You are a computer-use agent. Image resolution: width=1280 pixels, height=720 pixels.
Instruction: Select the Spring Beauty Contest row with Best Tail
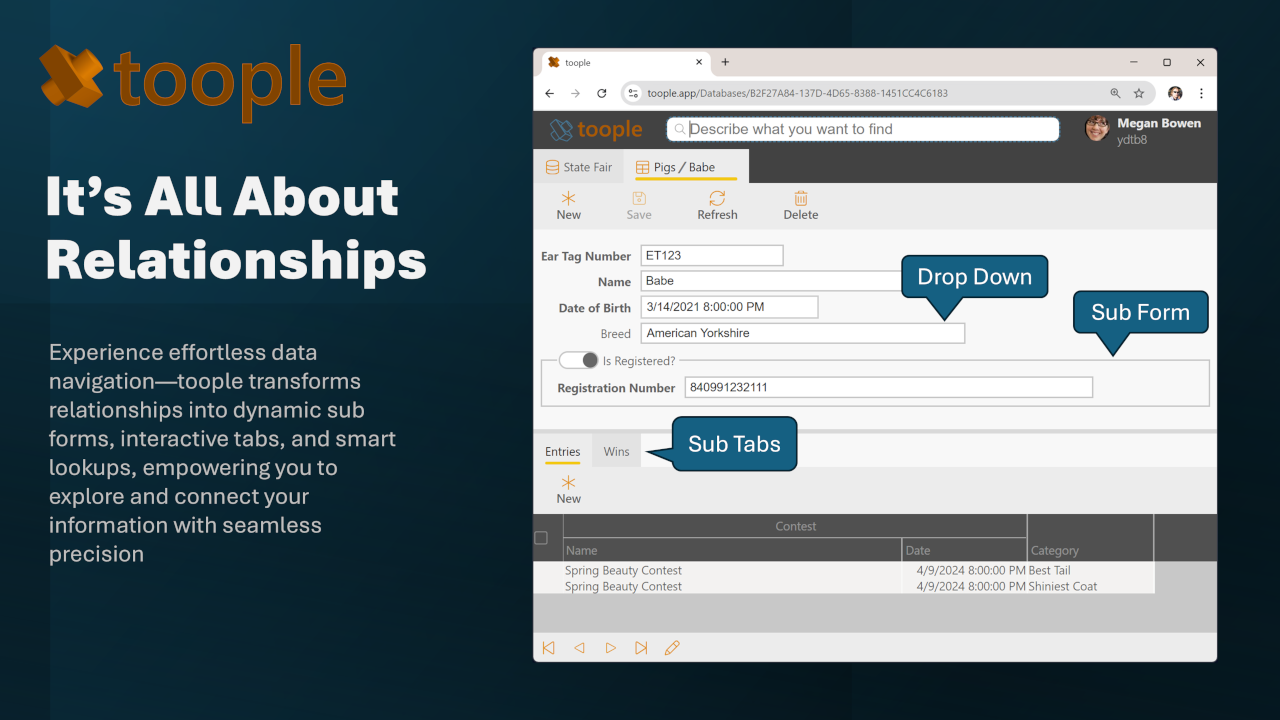click(844, 570)
